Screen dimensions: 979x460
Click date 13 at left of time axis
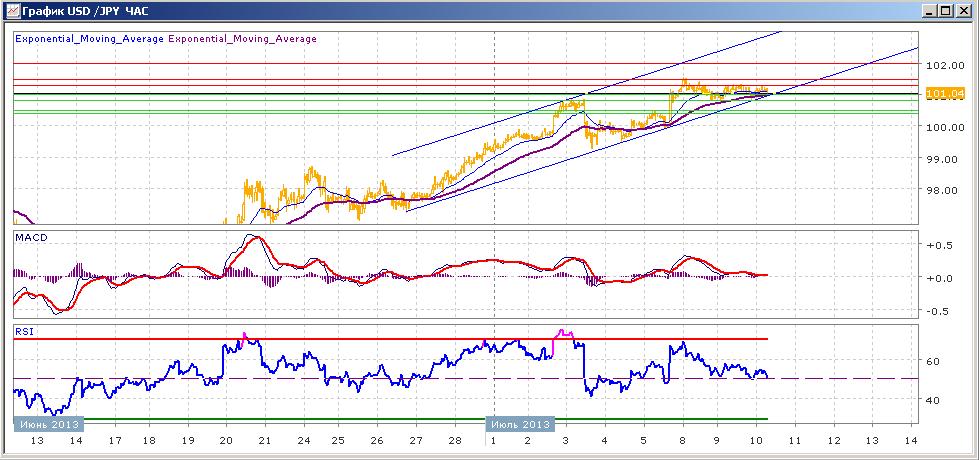(37, 441)
